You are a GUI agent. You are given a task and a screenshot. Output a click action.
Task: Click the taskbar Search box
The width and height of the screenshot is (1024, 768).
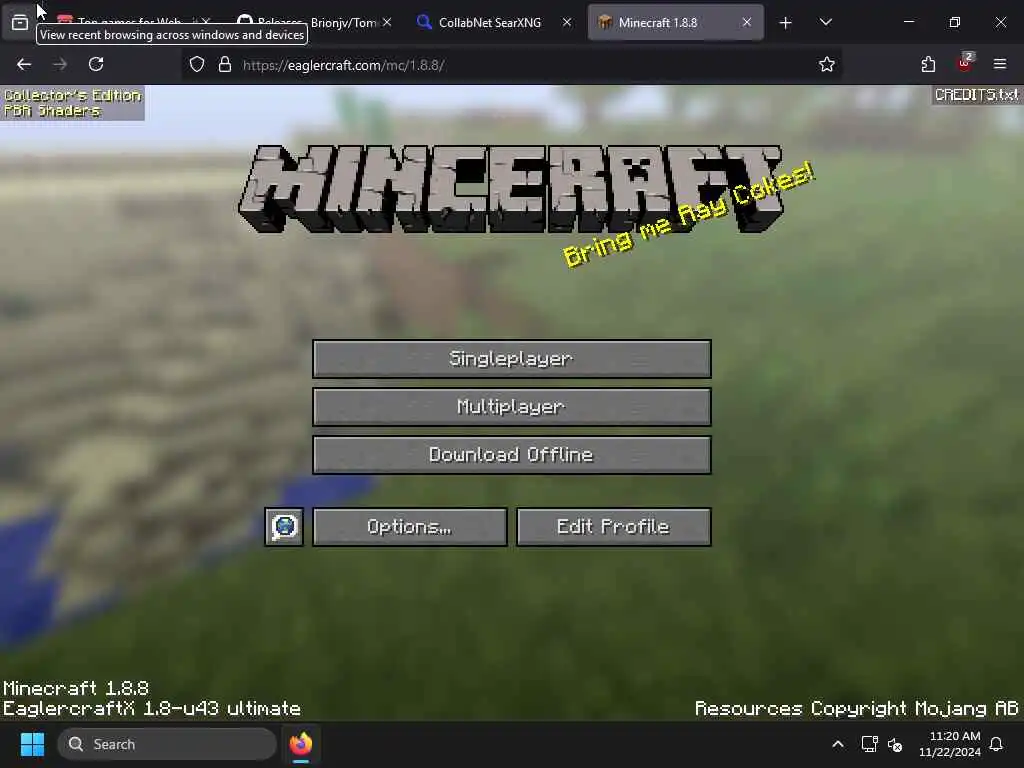167,744
